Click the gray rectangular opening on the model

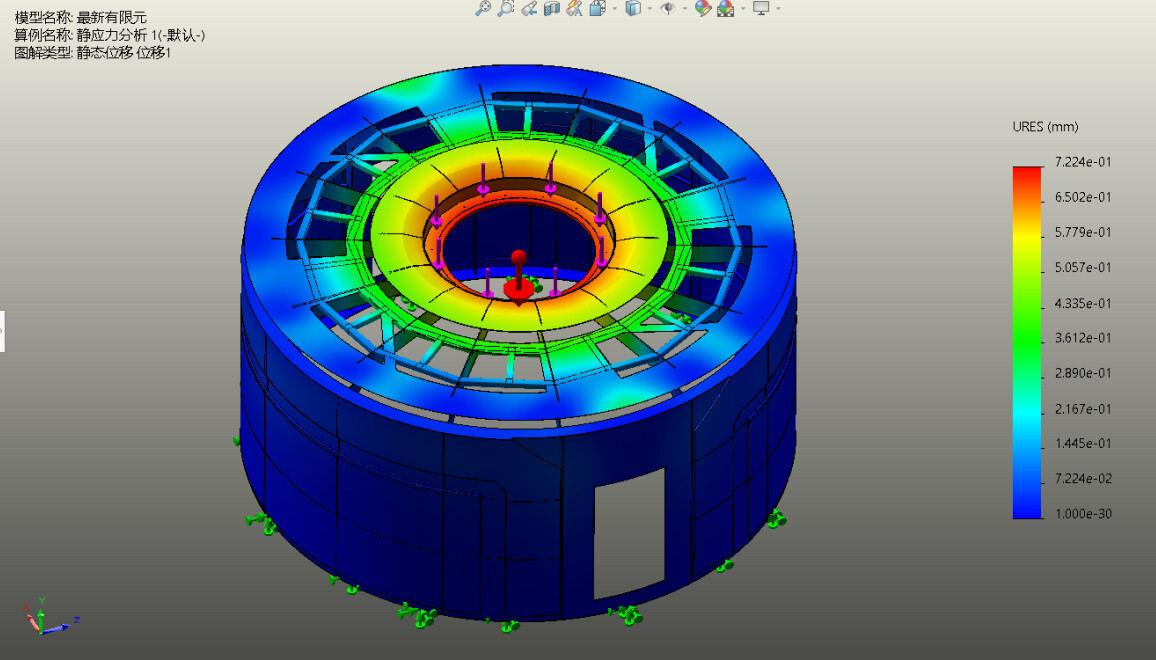(x=629, y=532)
